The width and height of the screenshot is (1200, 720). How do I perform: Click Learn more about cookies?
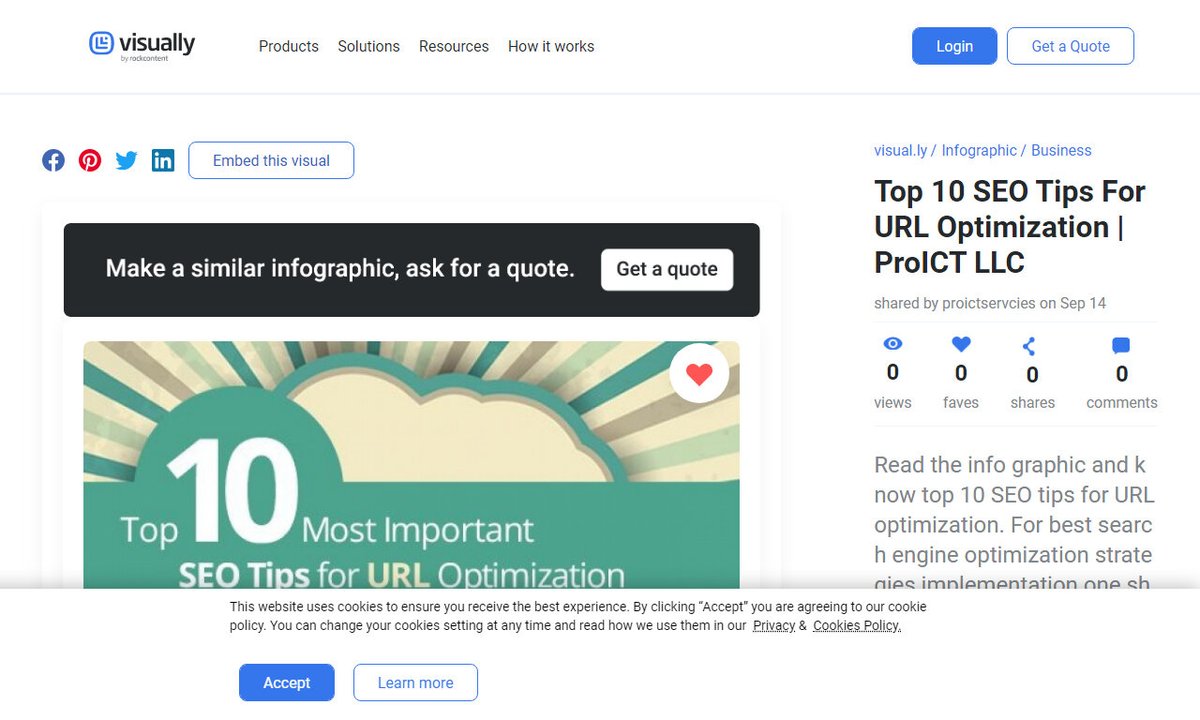[416, 683]
